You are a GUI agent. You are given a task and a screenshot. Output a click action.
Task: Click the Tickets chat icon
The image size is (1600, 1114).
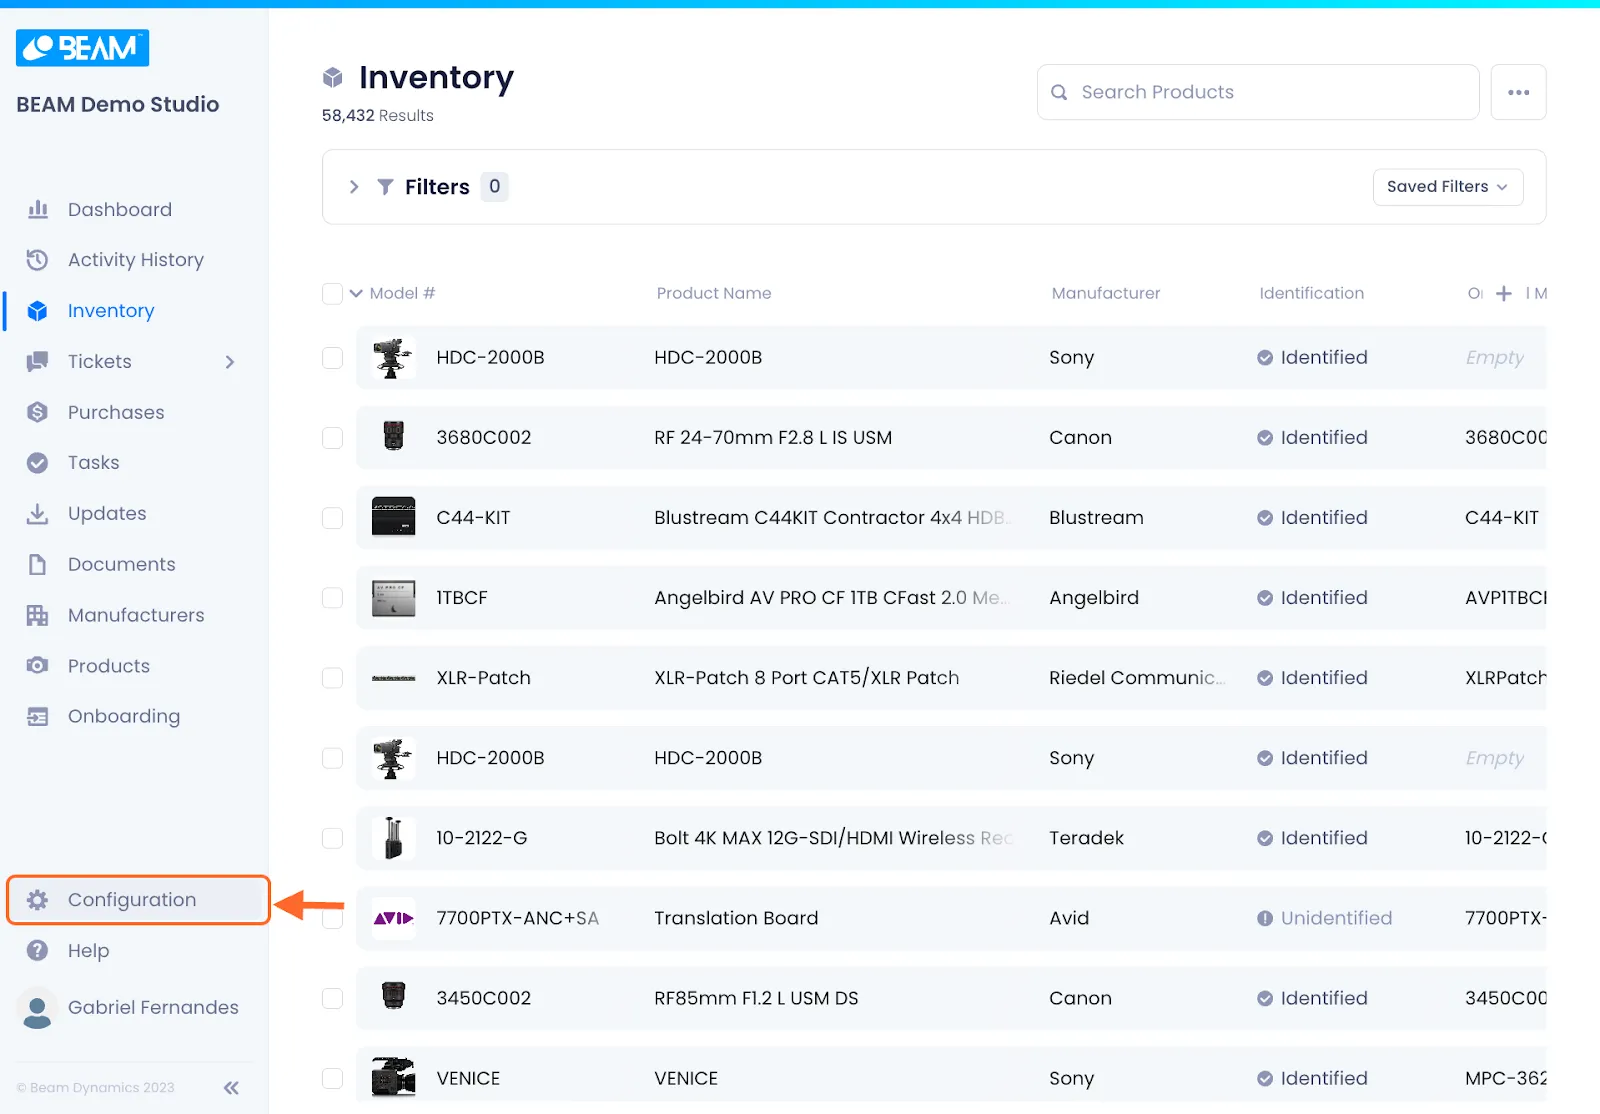tap(38, 361)
